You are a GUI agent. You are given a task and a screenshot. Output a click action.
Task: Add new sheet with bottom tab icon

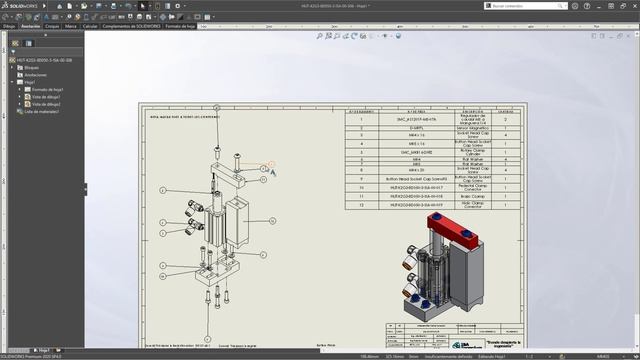point(58,350)
